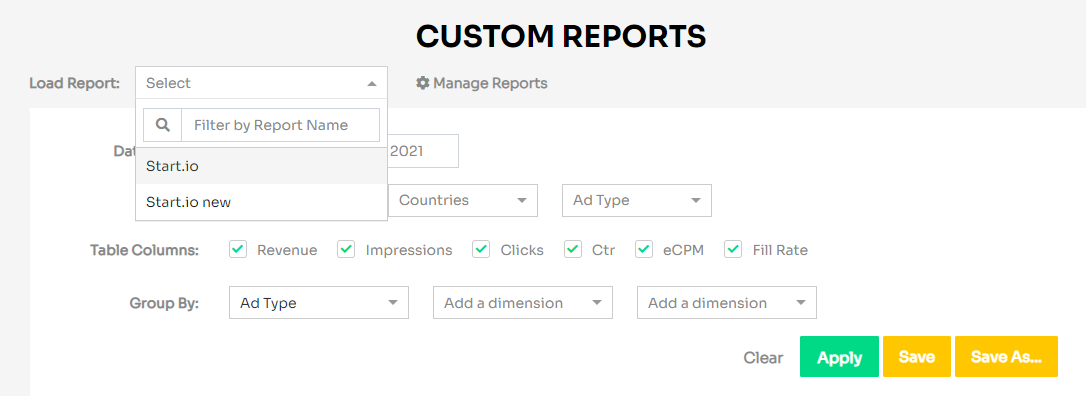Open the middle Add a dimension dropdown
This screenshot has height=396, width=1086.
coord(523,303)
